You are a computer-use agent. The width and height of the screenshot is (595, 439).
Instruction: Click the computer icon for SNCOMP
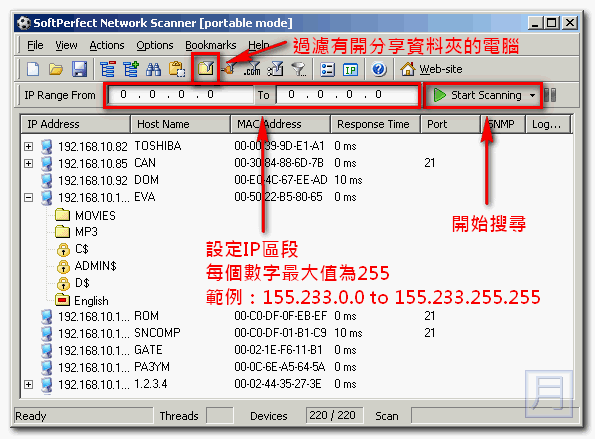(47, 334)
